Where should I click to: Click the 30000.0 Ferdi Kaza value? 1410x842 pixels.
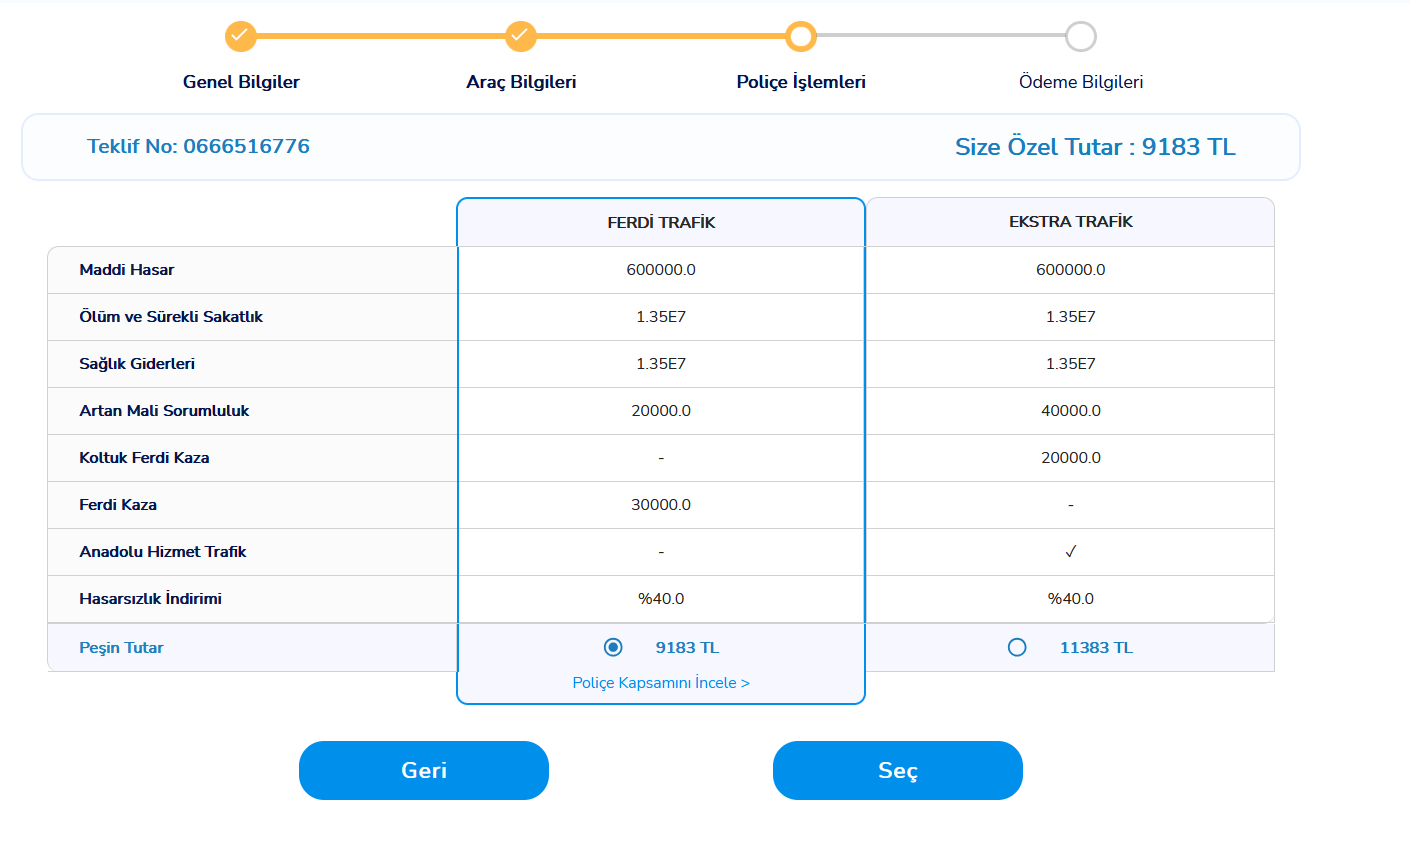point(661,505)
